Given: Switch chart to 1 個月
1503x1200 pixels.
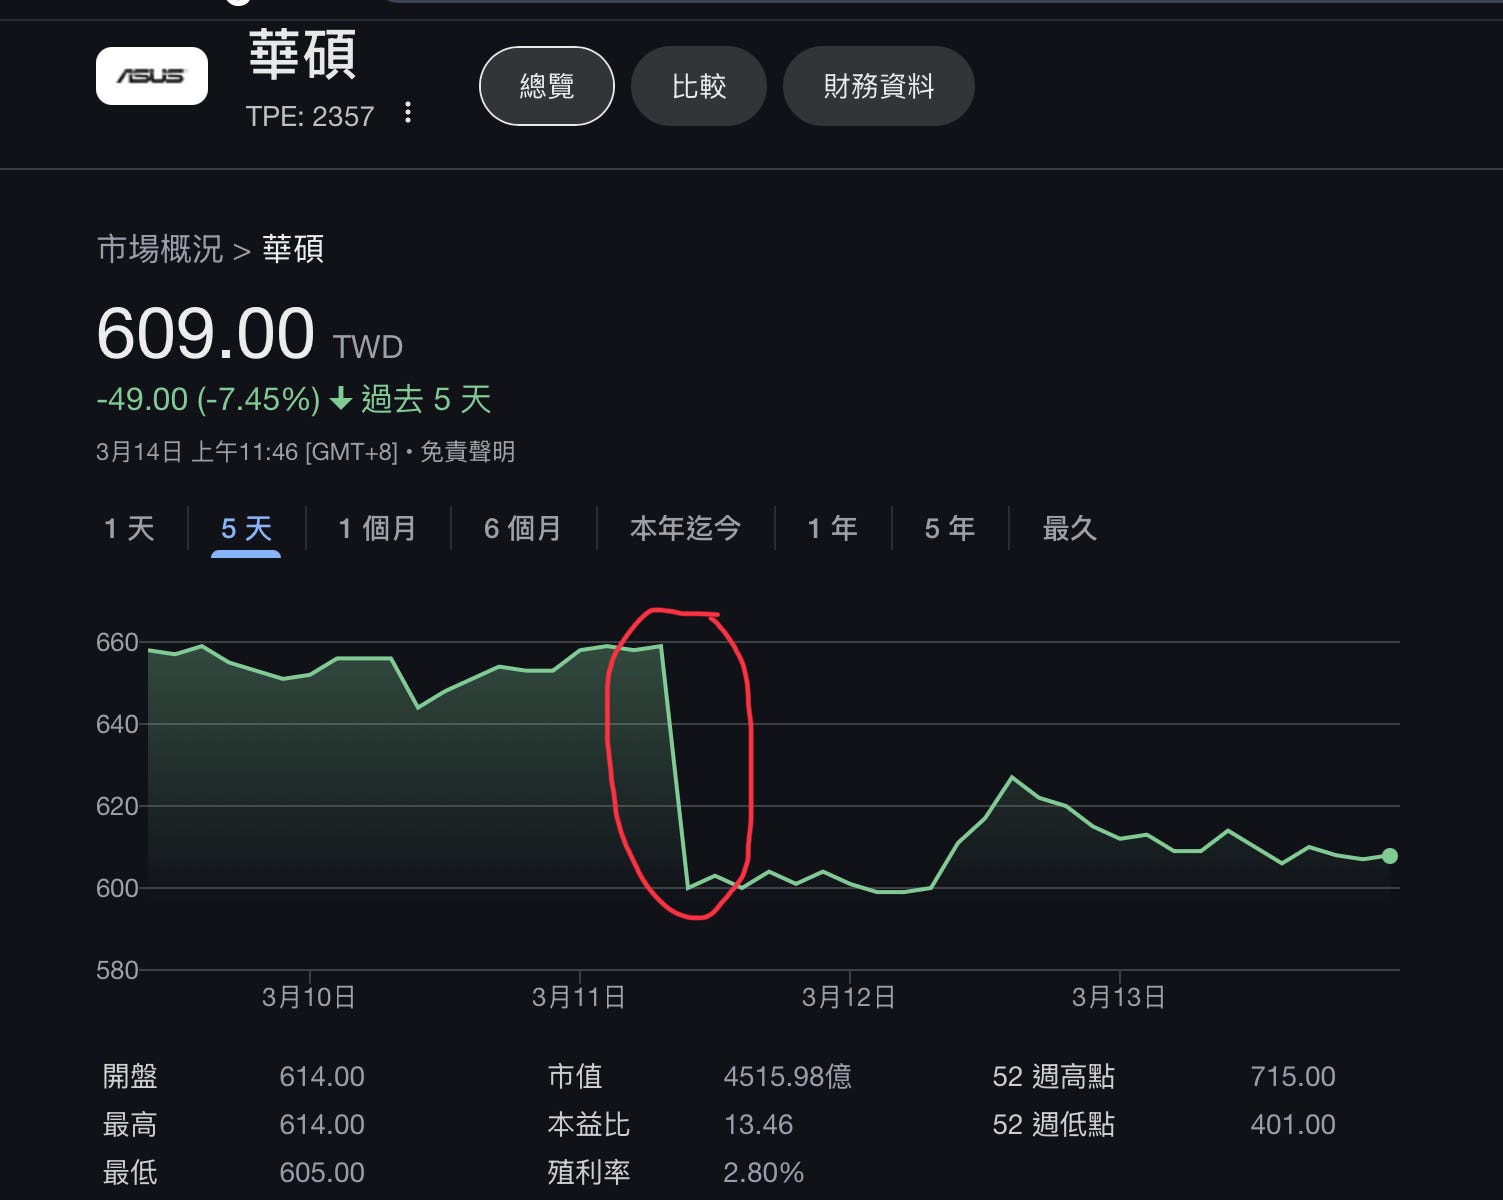Looking at the screenshot, I should click(x=377, y=528).
